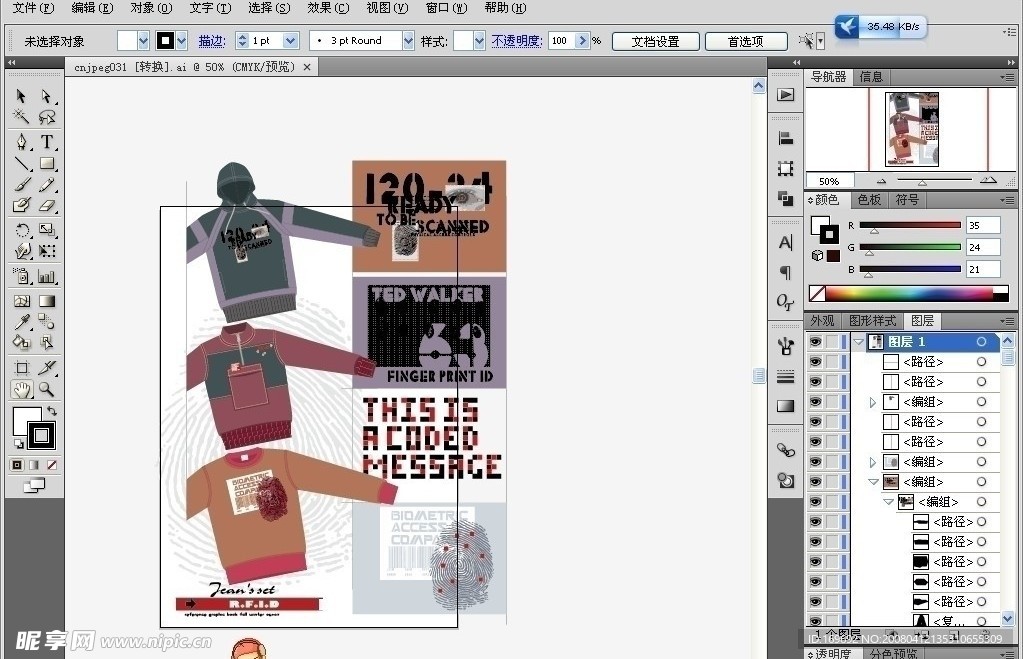Image resolution: width=1023 pixels, height=659 pixels.
Task: Click the 首选项 button
Action: 746,42
